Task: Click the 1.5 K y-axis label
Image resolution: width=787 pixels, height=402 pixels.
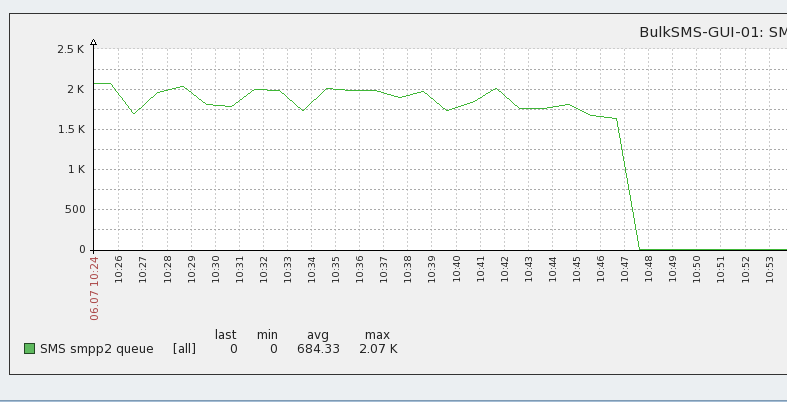Action: [71, 129]
